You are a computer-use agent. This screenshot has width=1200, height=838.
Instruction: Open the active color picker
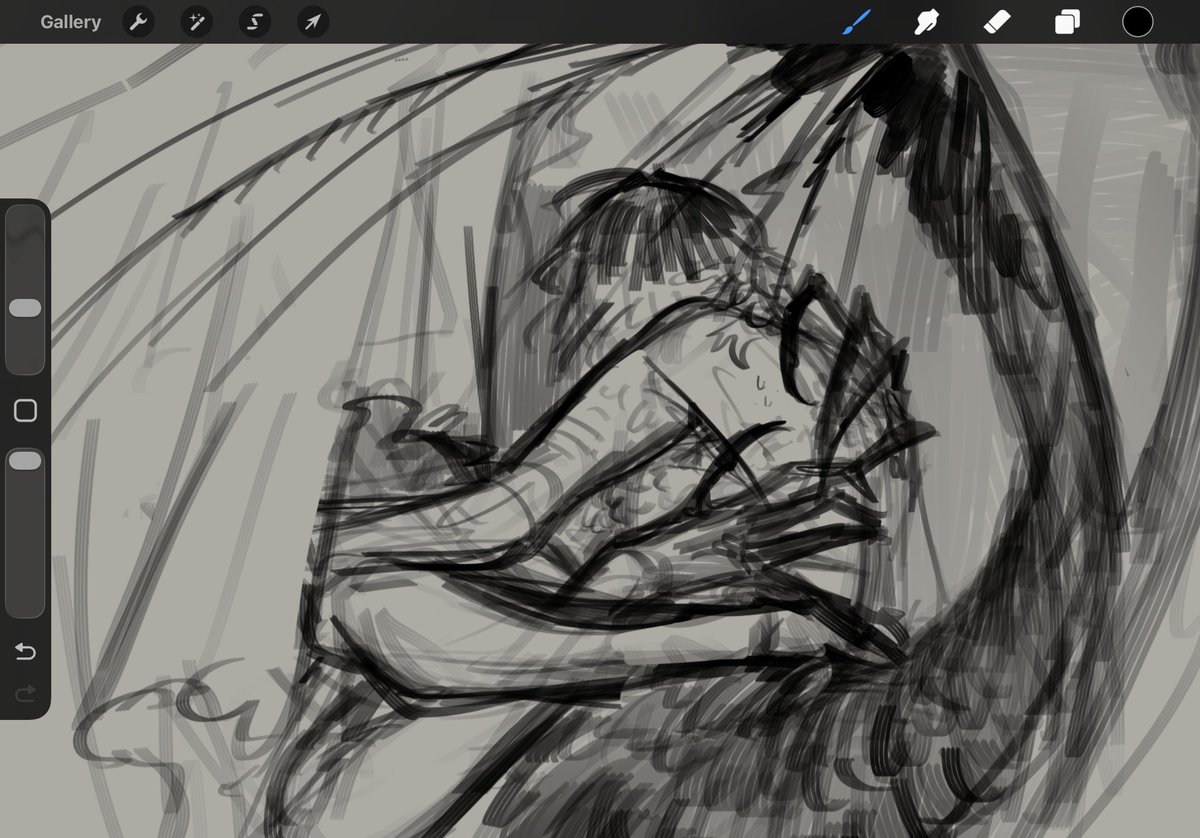click(x=1137, y=22)
